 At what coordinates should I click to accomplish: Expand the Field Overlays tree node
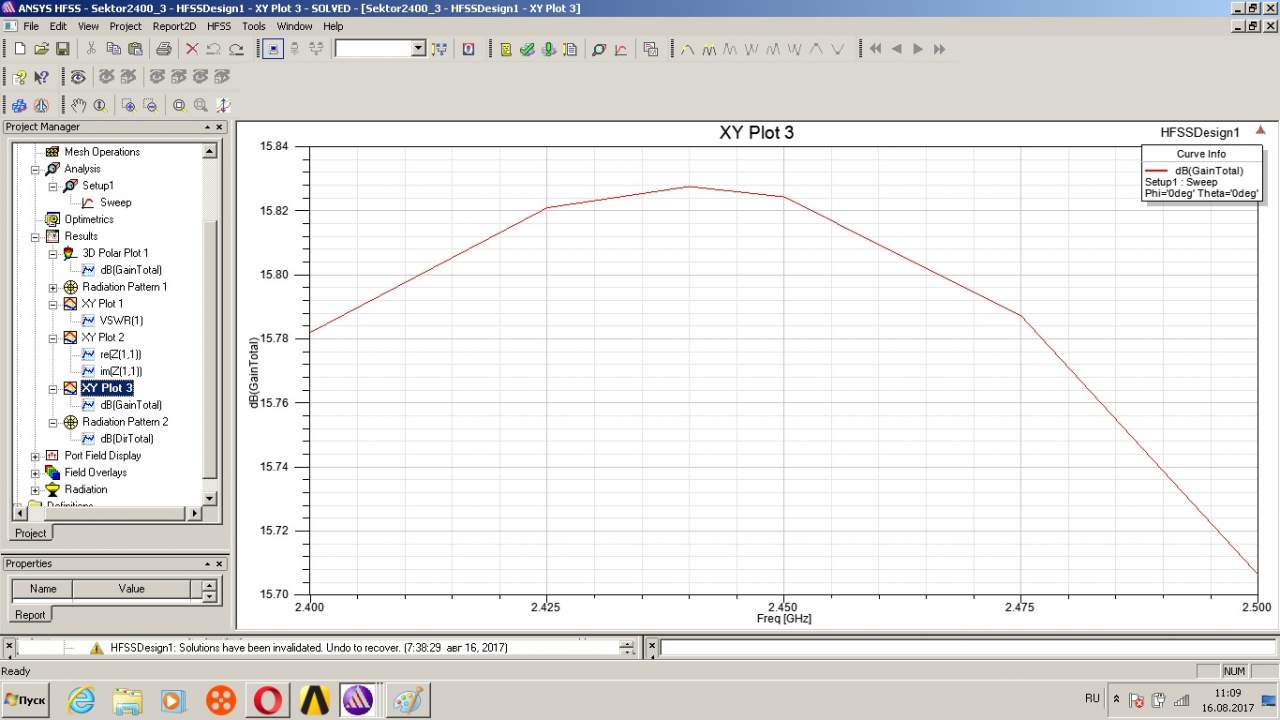point(35,473)
